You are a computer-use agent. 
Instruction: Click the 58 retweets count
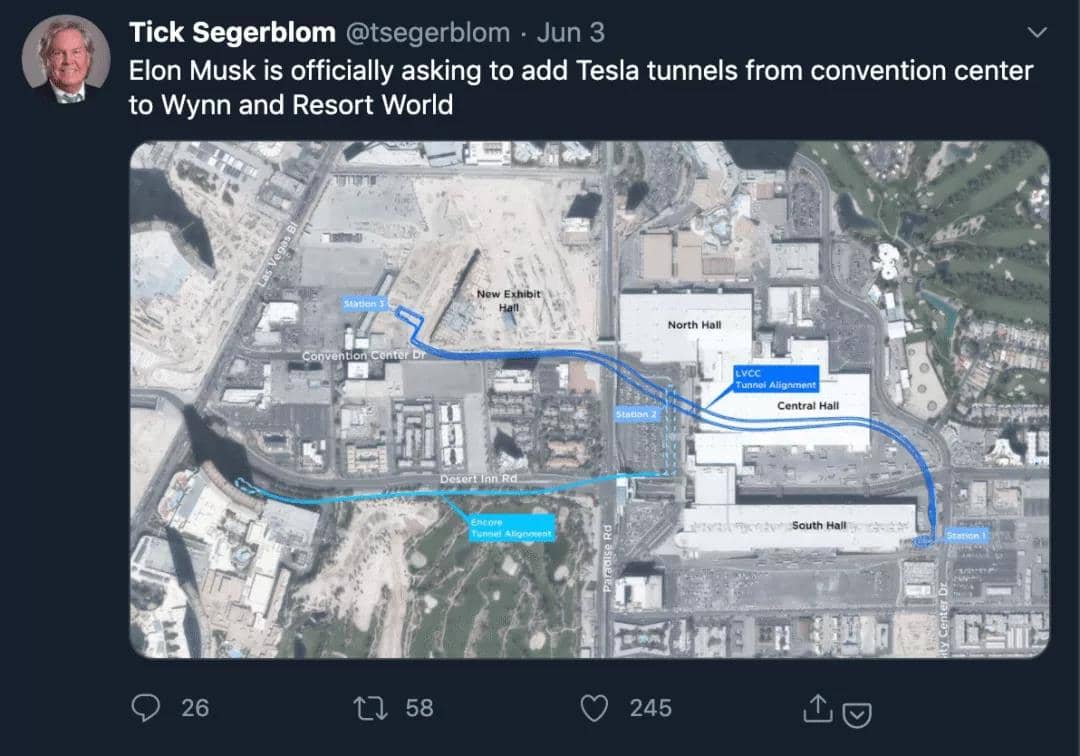pyautogui.click(x=420, y=708)
